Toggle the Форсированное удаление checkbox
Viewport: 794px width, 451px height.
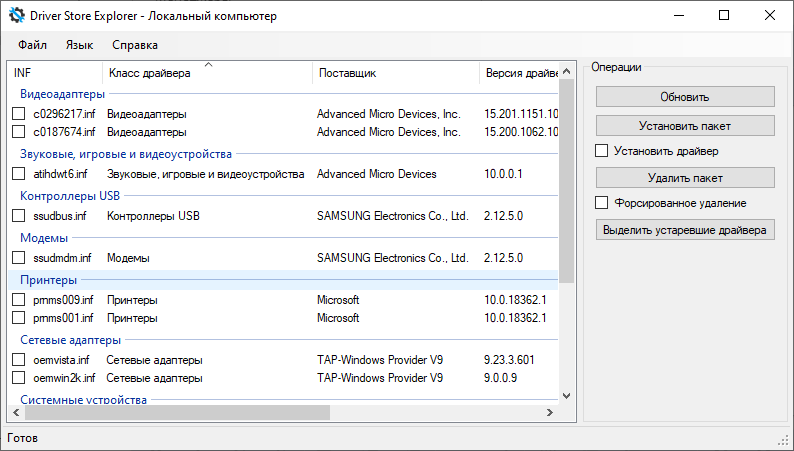click(602, 203)
